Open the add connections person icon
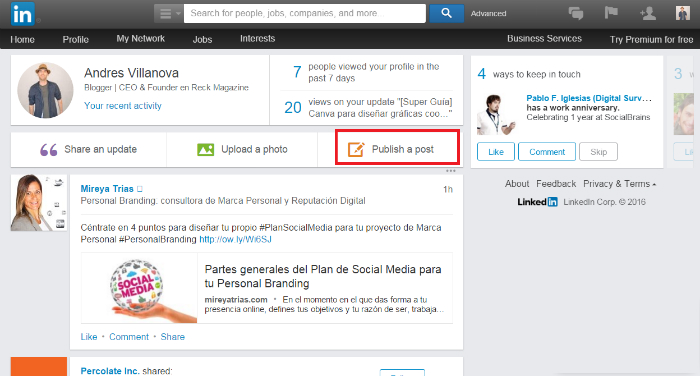The height and width of the screenshot is (376, 700). tap(648, 13)
